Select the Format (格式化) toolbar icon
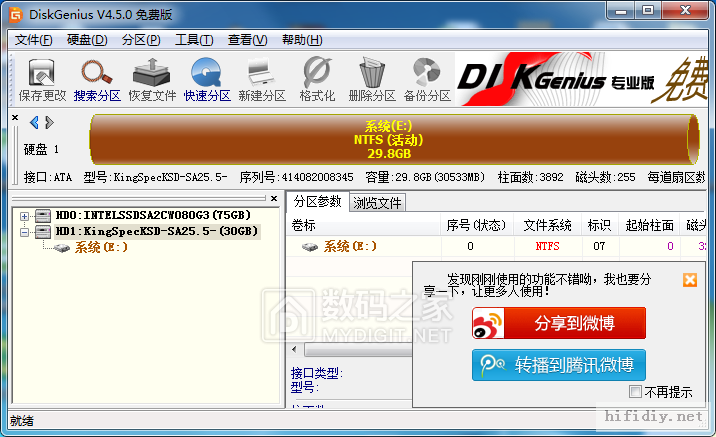 click(x=317, y=80)
